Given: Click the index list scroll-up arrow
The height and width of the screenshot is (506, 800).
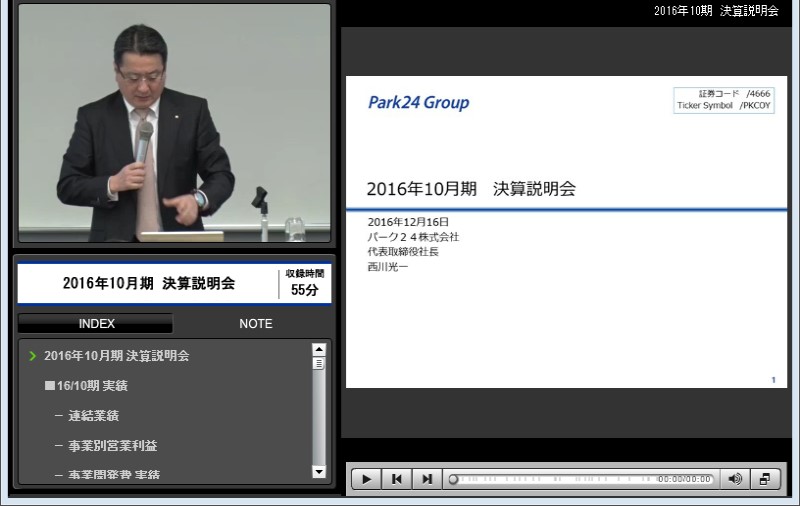Looking at the screenshot, I should tap(319, 350).
